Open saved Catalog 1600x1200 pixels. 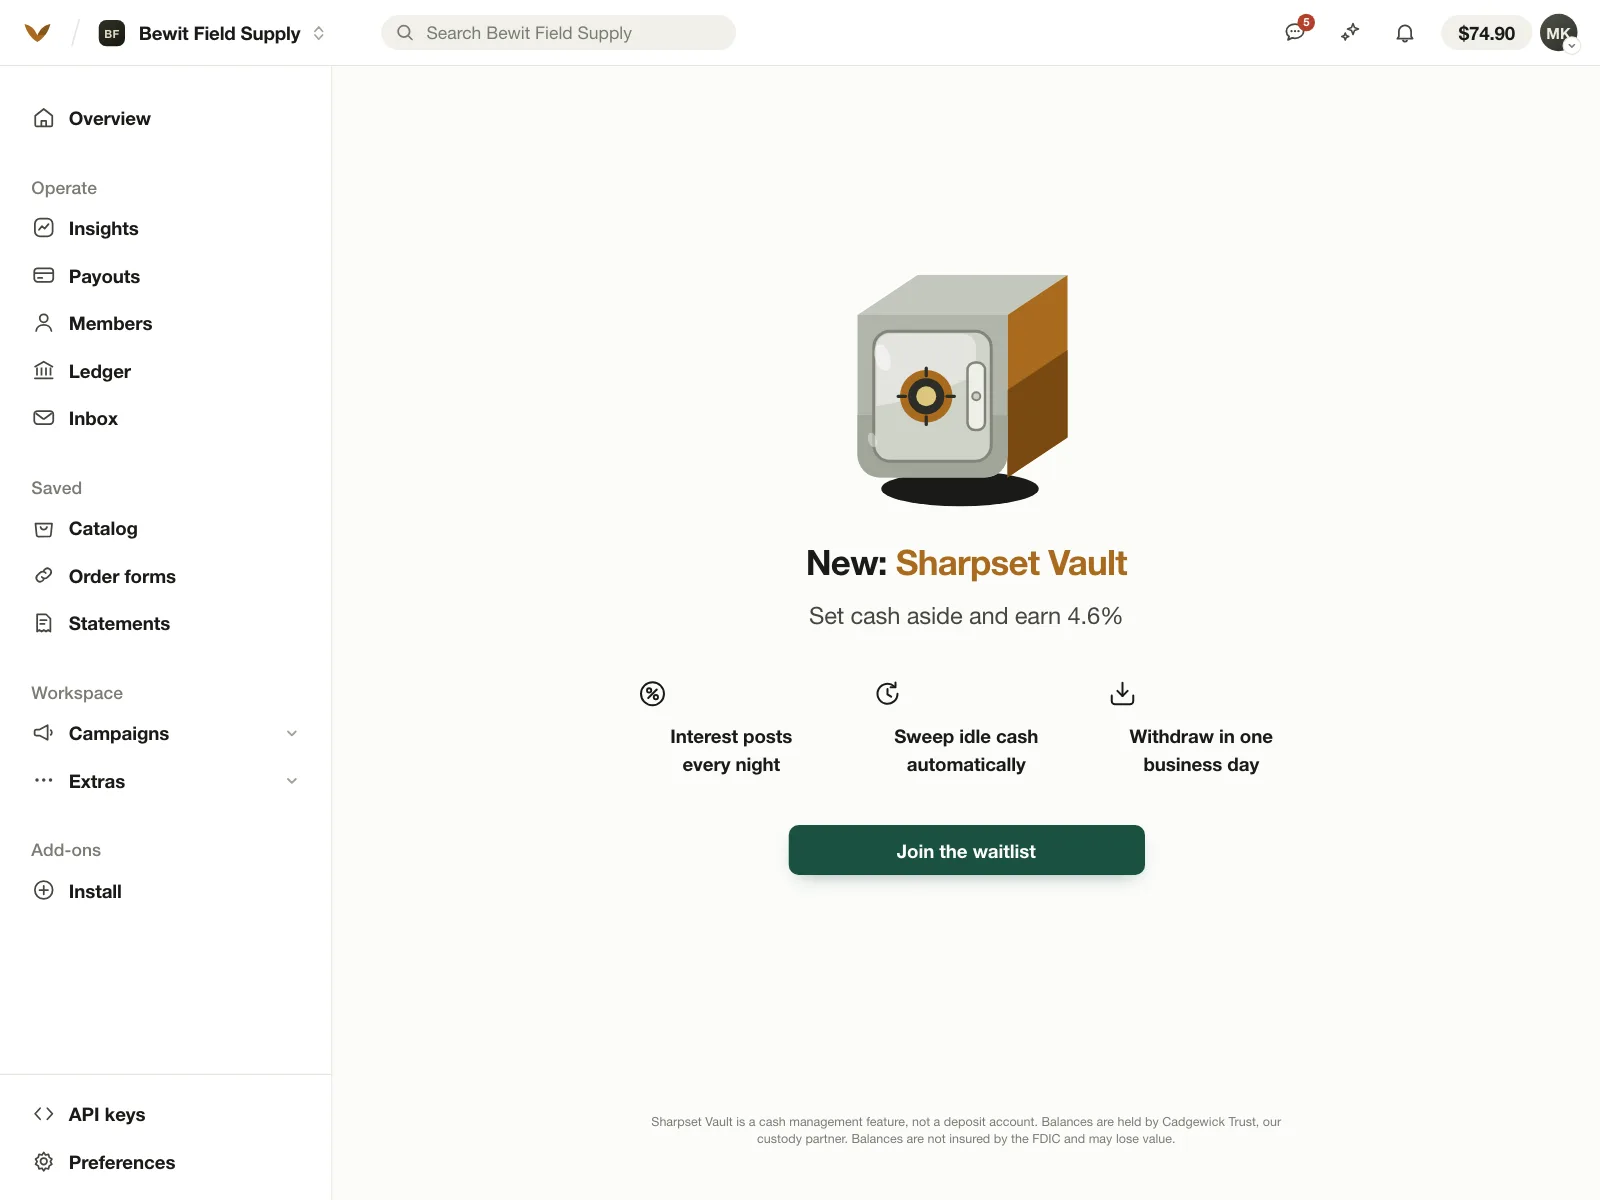(104, 528)
